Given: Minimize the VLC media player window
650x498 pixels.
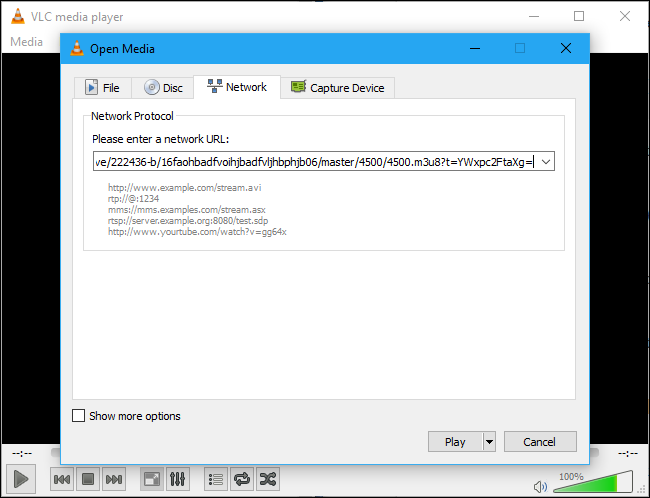Looking at the screenshot, I should point(534,16).
